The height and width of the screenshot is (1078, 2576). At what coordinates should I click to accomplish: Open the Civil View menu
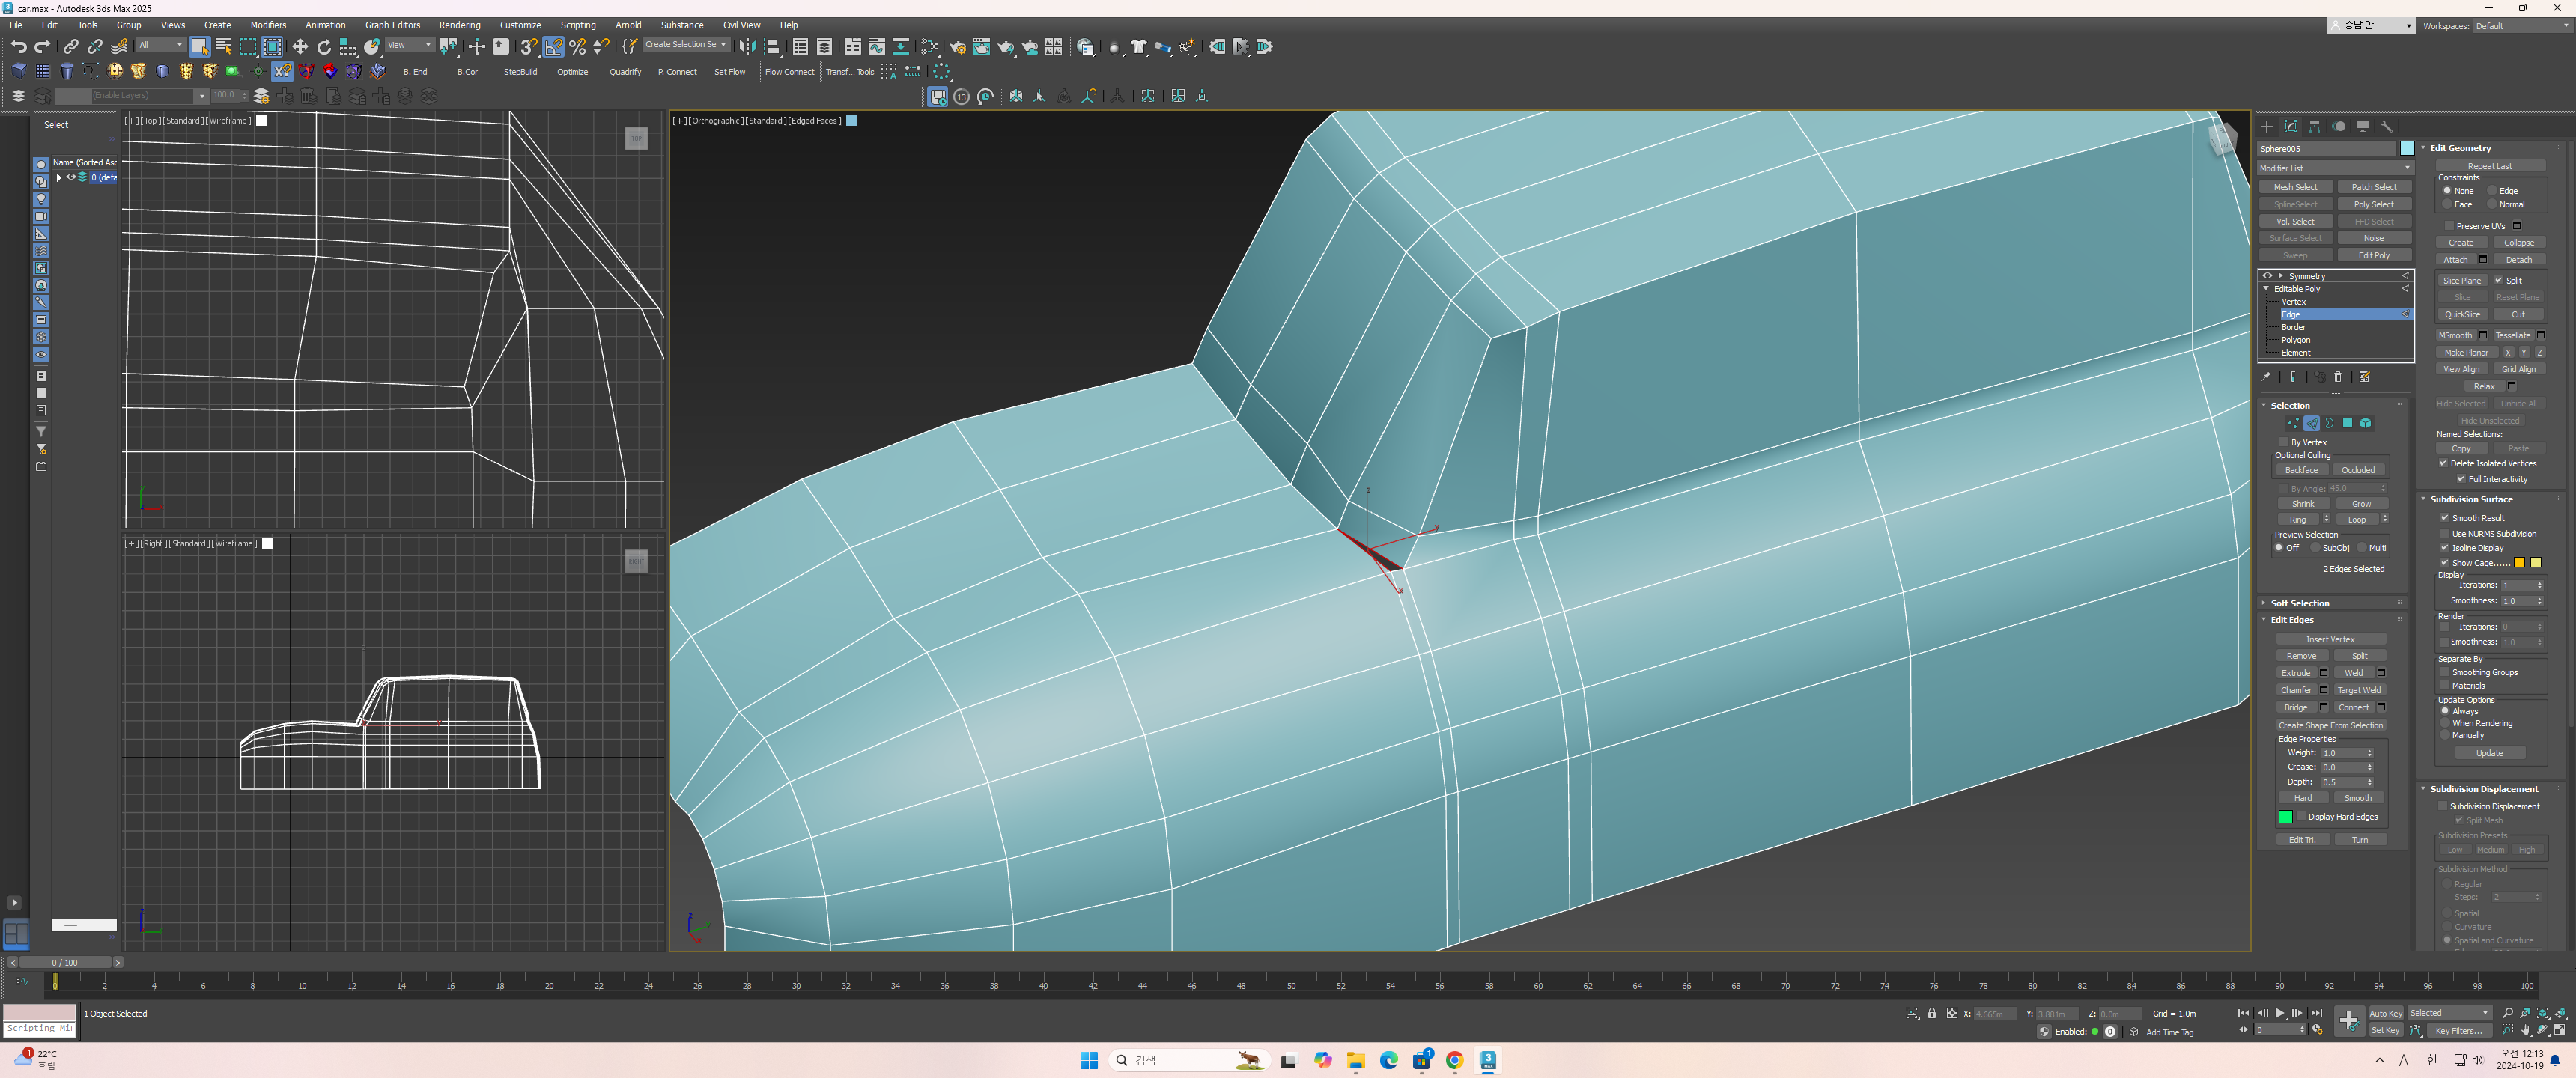pos(741,25)
